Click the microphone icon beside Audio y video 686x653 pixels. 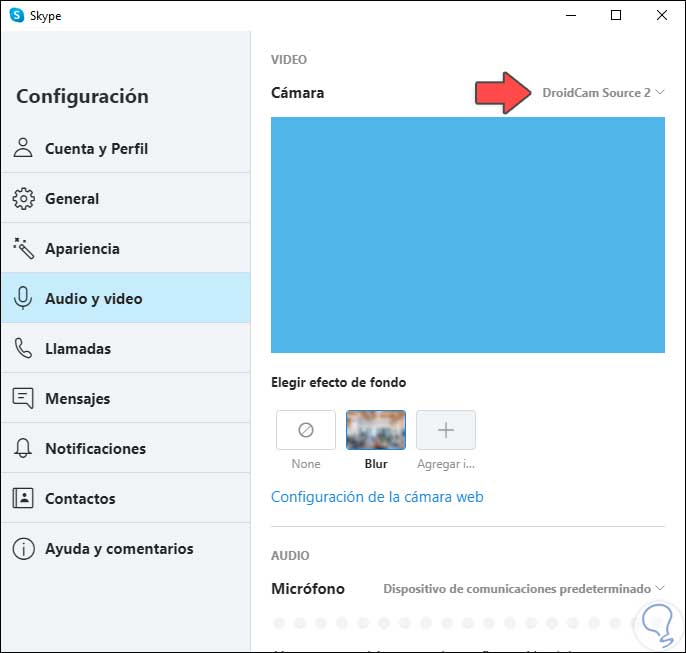click(23, 298)
